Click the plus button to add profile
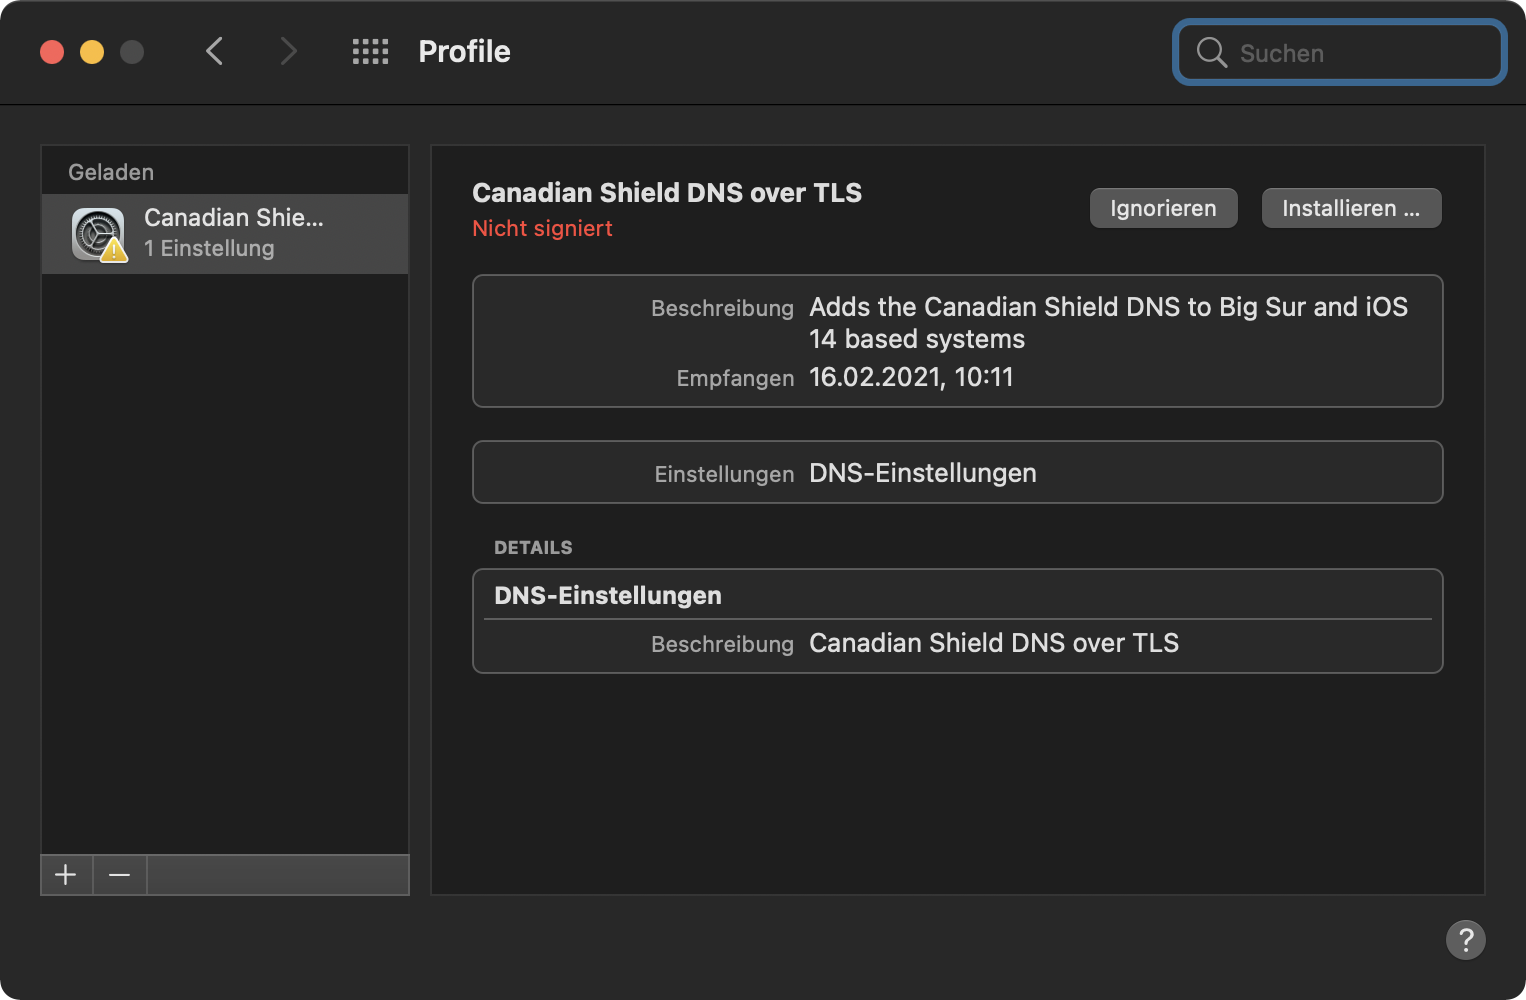The width and height of the screenshot is (1526, 1000). (x=66, y=875)
